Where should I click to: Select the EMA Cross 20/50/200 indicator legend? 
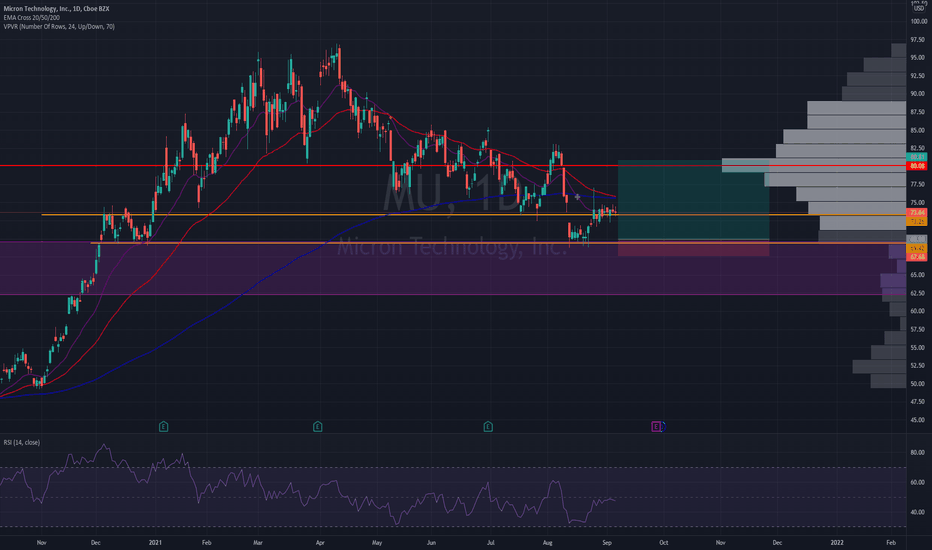[32, 18]
